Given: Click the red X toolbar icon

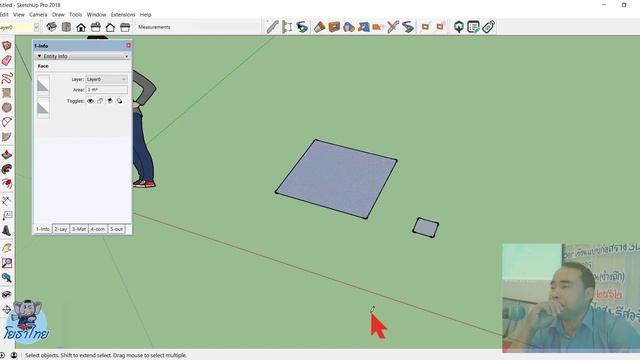Looking at the screenshot, I should point(393,27).
